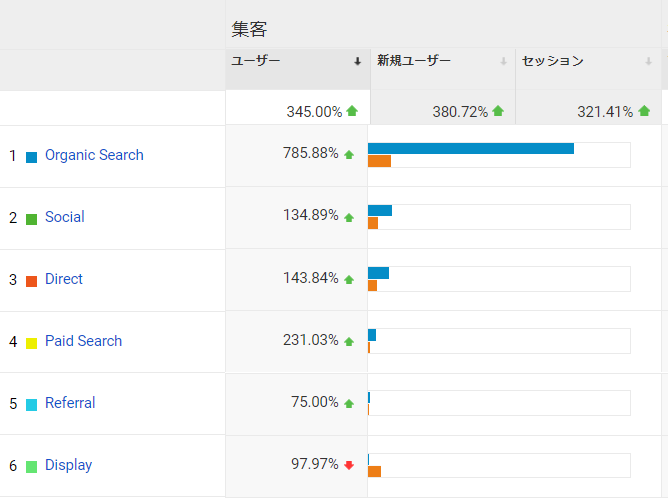The image size is (668, 504).
Task: Sort by セッション column arrow
Action: point(648,61)
